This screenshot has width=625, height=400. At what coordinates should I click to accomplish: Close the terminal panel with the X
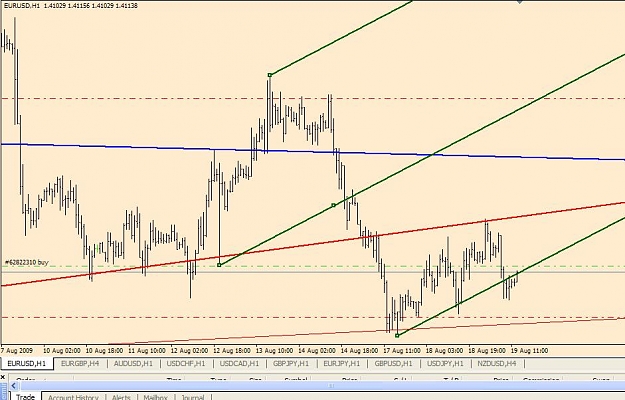[3, 376]
